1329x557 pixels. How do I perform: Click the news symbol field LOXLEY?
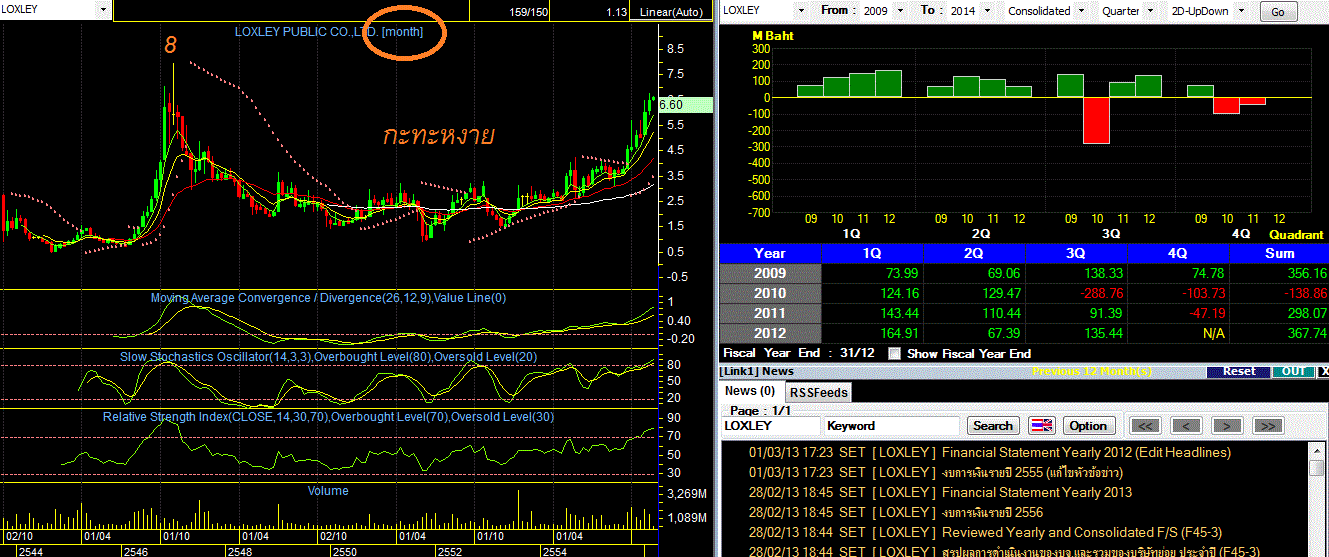click(x=769, y=425)
